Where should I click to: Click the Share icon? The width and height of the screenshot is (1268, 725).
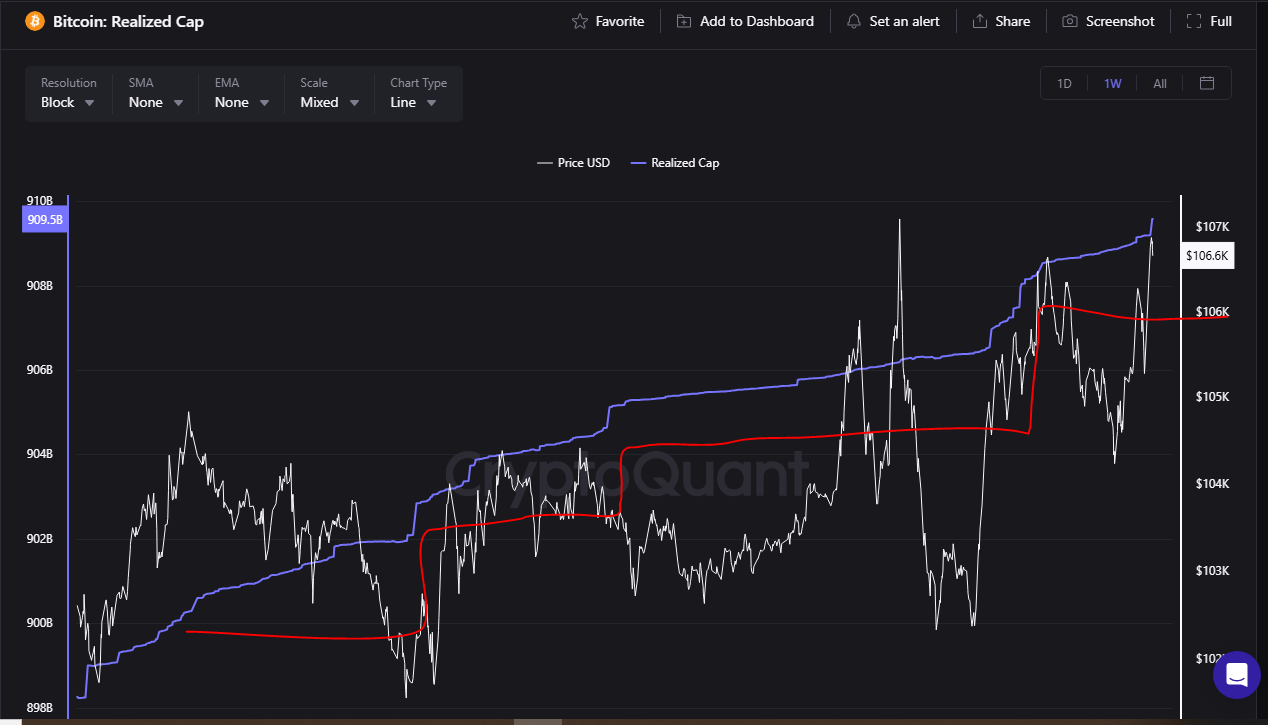[x=980, y=21]
